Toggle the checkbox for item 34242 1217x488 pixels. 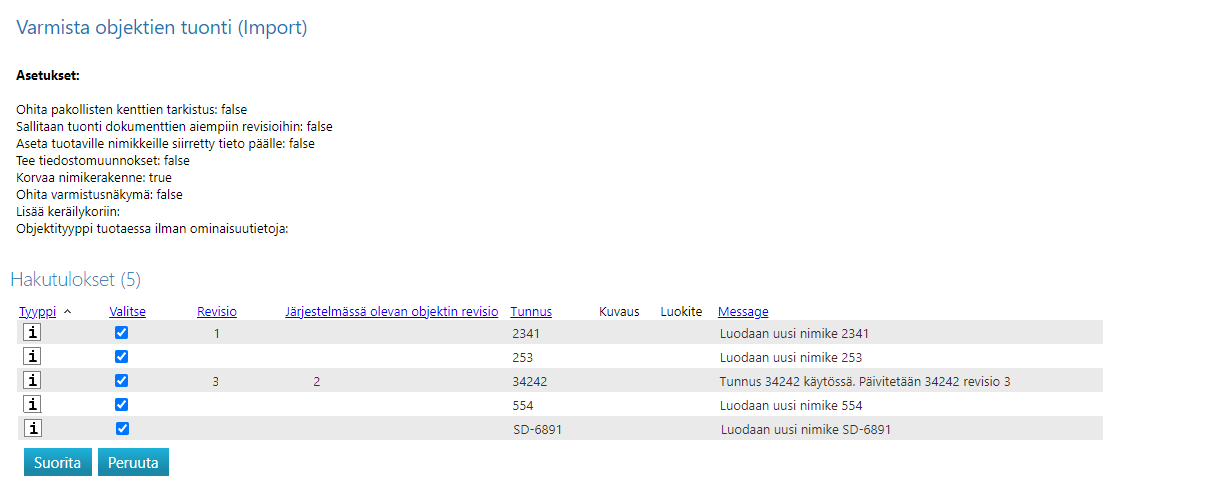(x=122, y=380)
